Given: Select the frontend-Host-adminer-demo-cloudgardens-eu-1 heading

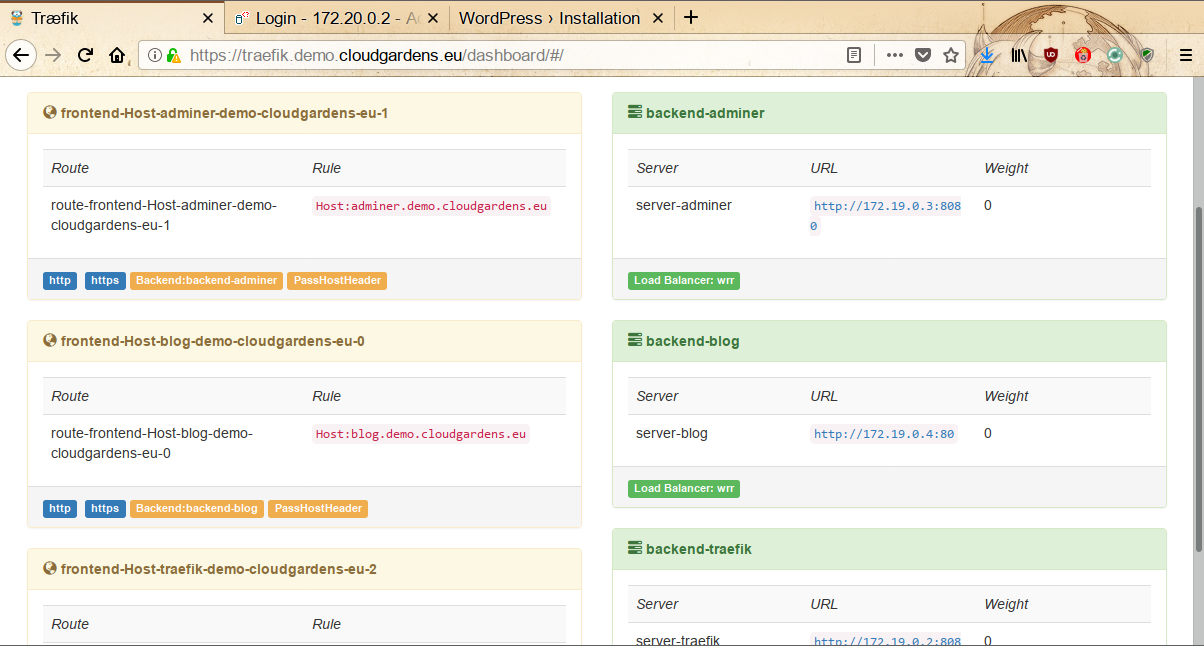Looking at the screenshot, I should pos(224,113).
